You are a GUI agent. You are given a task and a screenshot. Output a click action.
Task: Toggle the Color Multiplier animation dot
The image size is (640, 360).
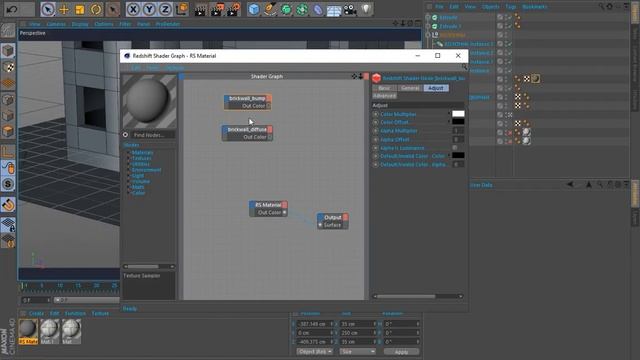click(376, 114)
